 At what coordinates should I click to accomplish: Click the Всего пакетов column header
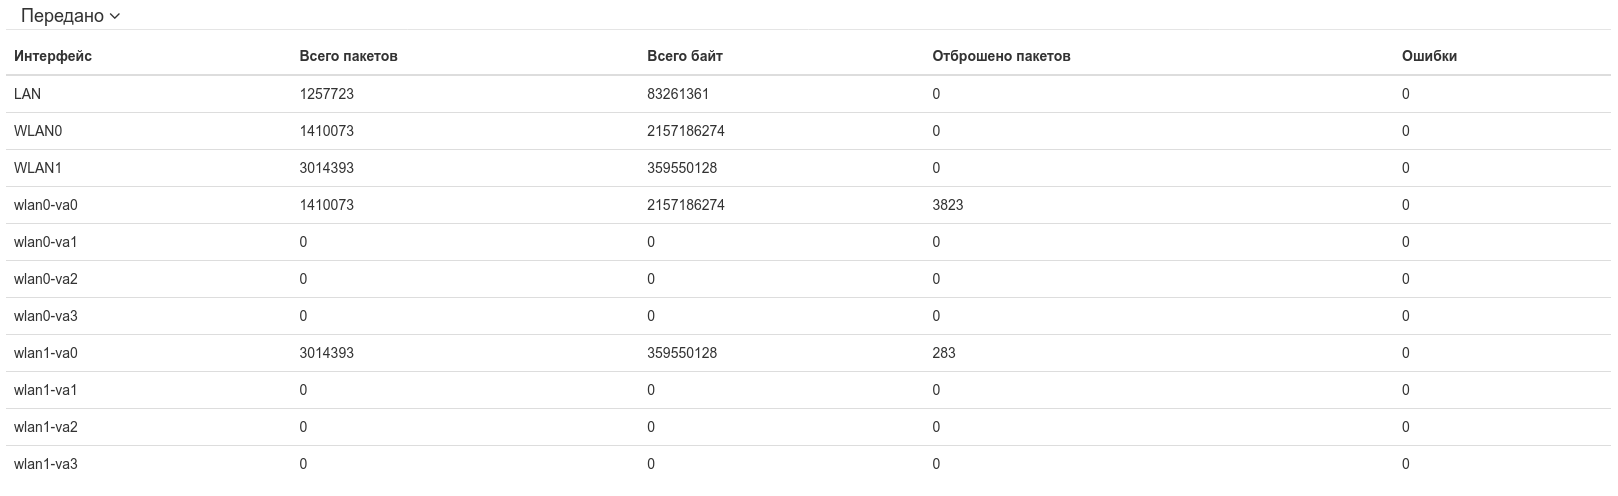coord(348,56)
